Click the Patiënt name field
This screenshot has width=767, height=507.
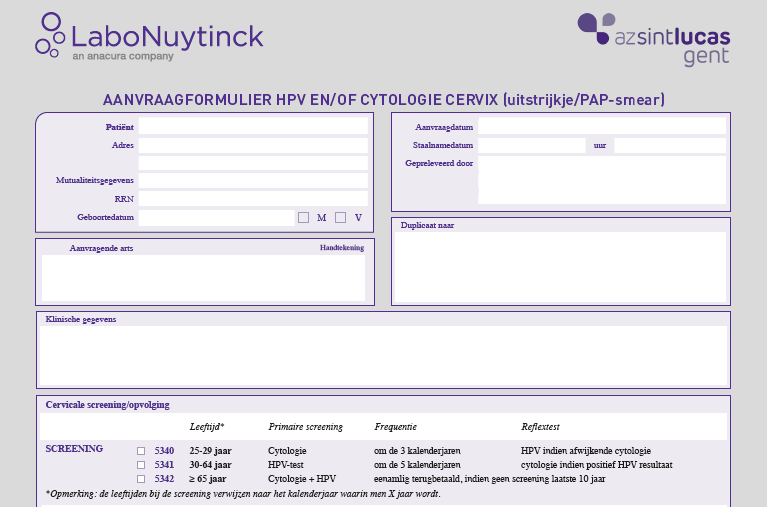(253, 126)
